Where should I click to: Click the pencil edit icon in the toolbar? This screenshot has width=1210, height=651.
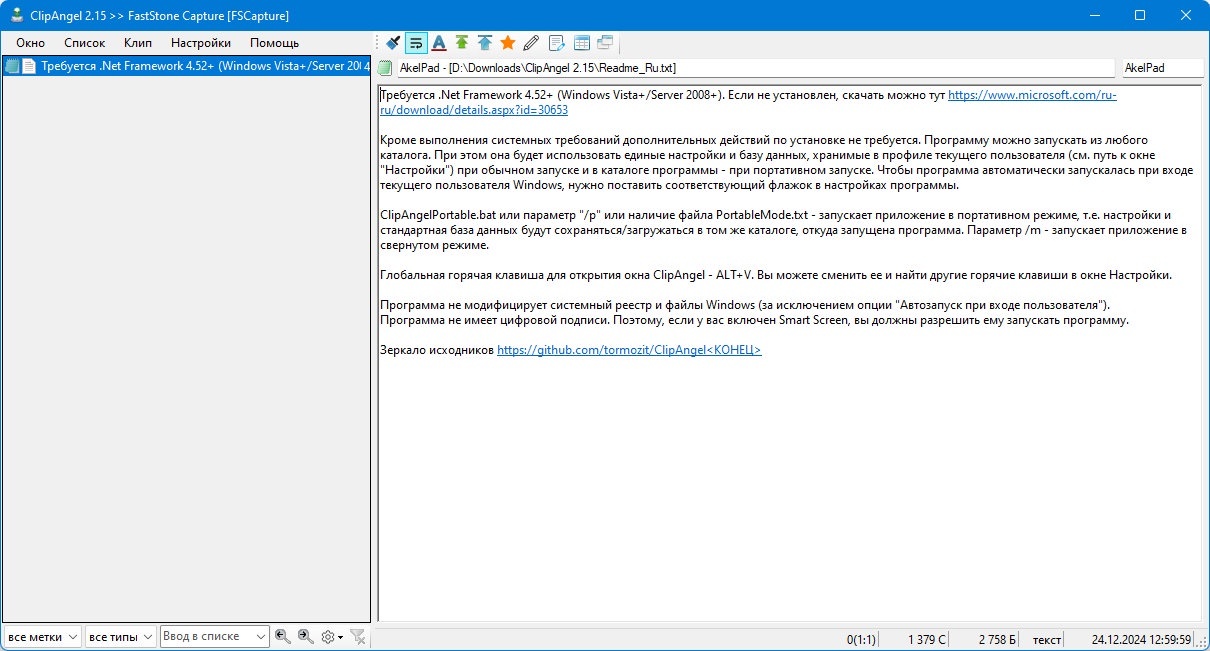[x=531, y=43]
